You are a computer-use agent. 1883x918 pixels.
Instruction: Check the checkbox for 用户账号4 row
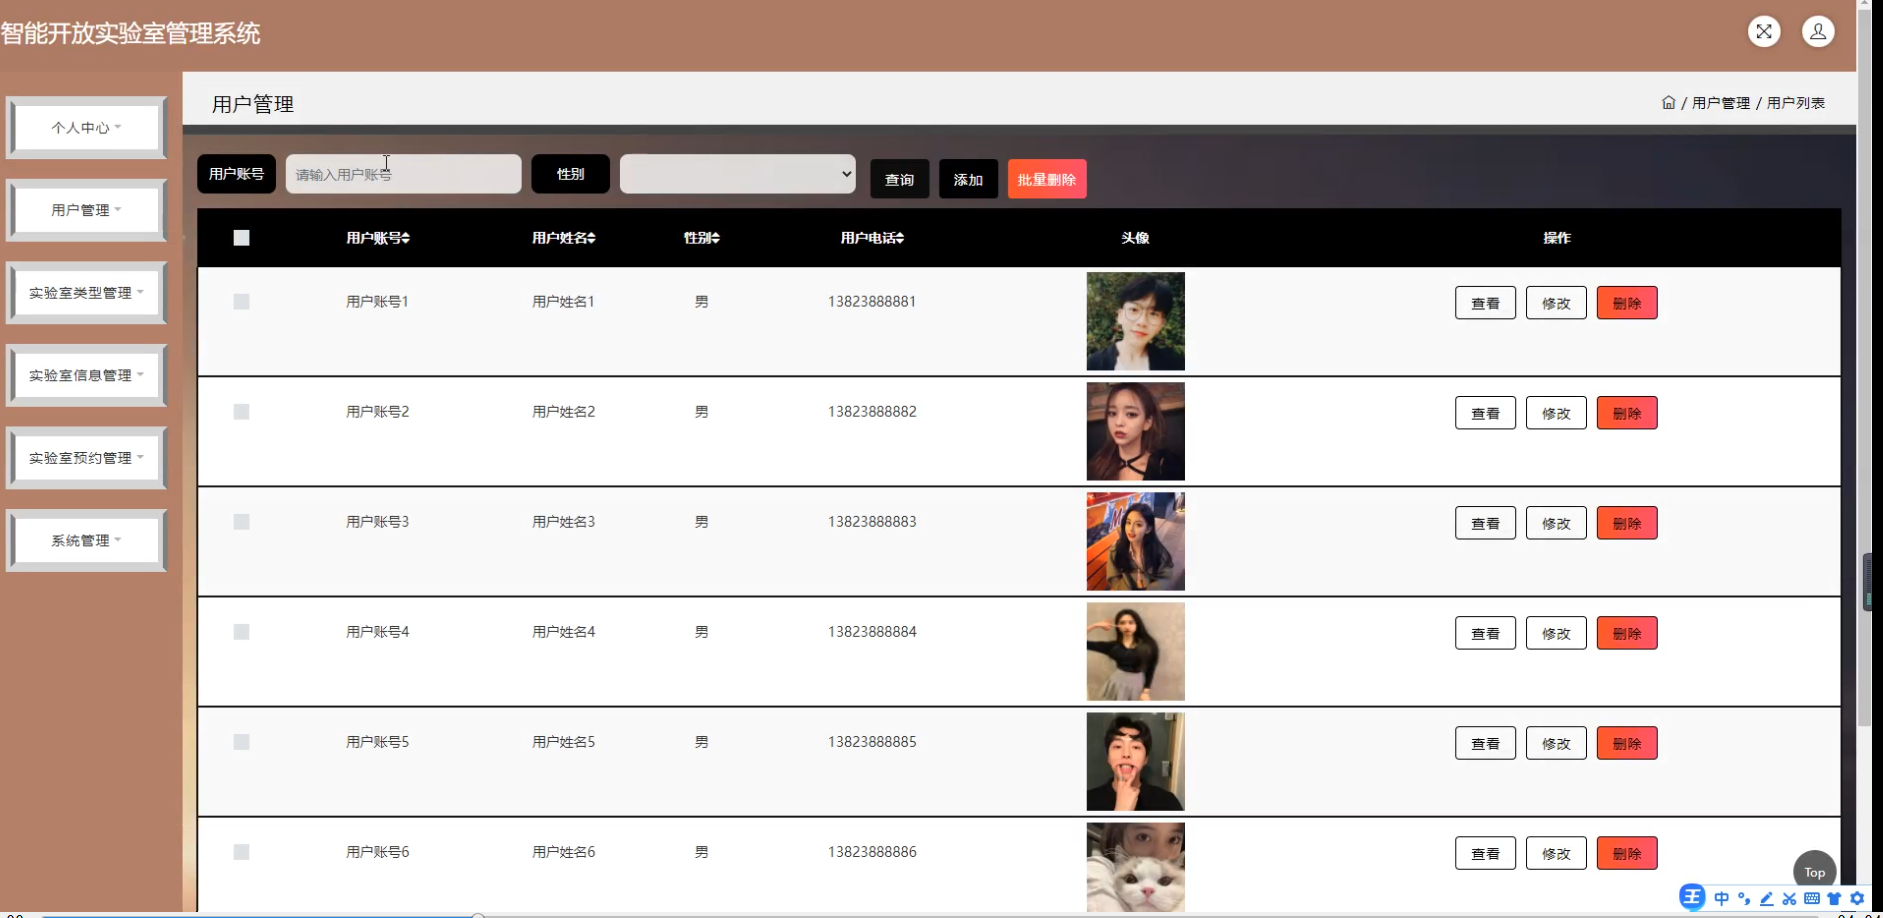[x=241, y=632]
